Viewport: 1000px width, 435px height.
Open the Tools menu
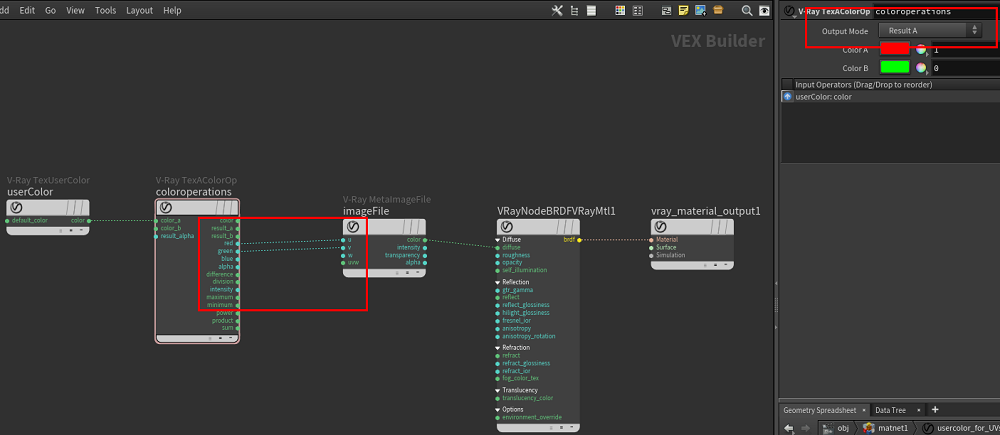[x=106, y=10]
